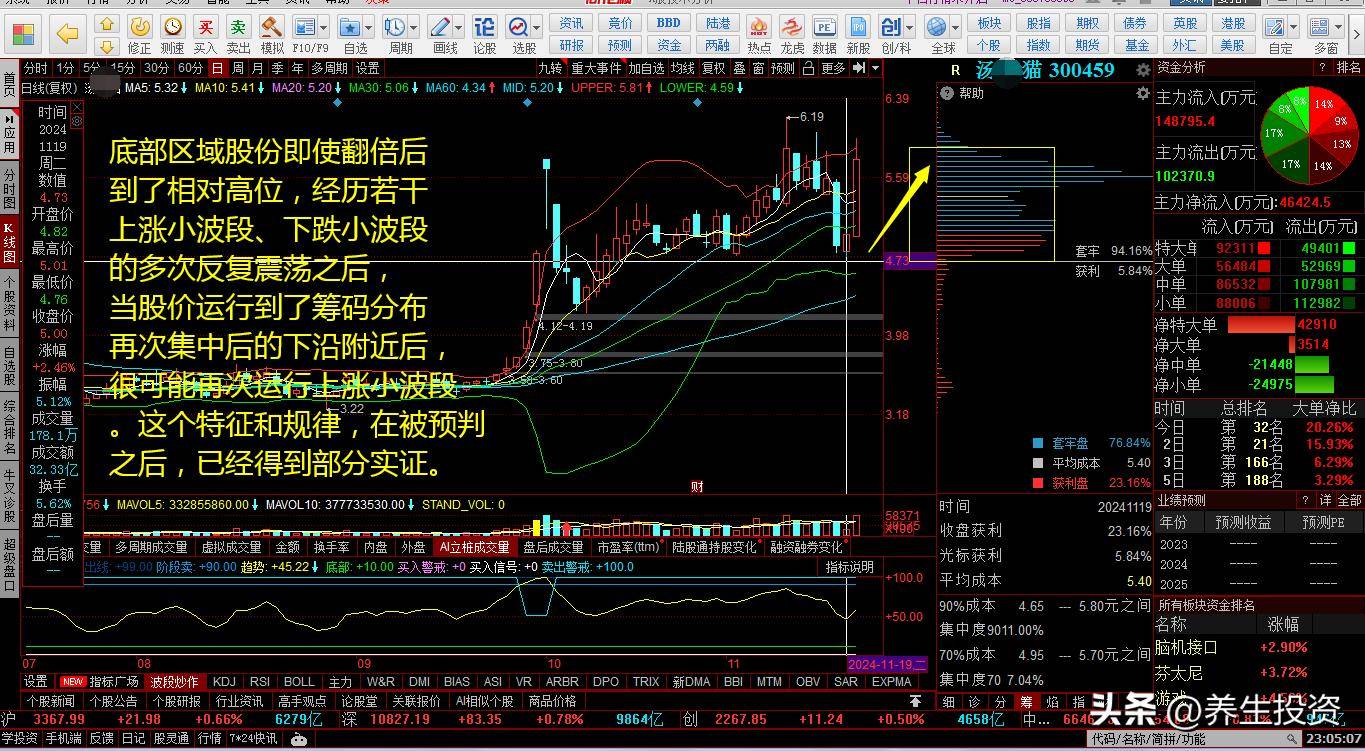Open the 测速 speed test tool
Screen dimensions: 1365x751
click(173, 35)
